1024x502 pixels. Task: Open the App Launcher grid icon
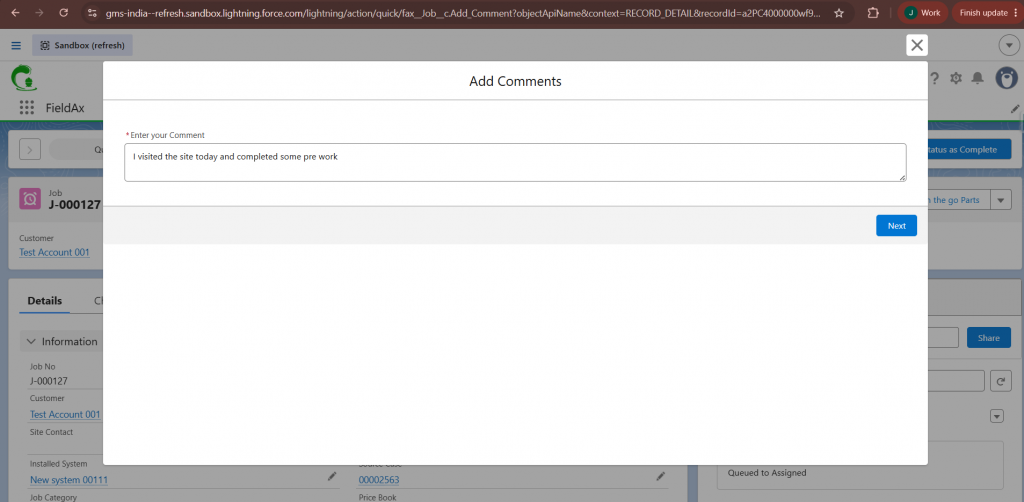pos(27,108)
